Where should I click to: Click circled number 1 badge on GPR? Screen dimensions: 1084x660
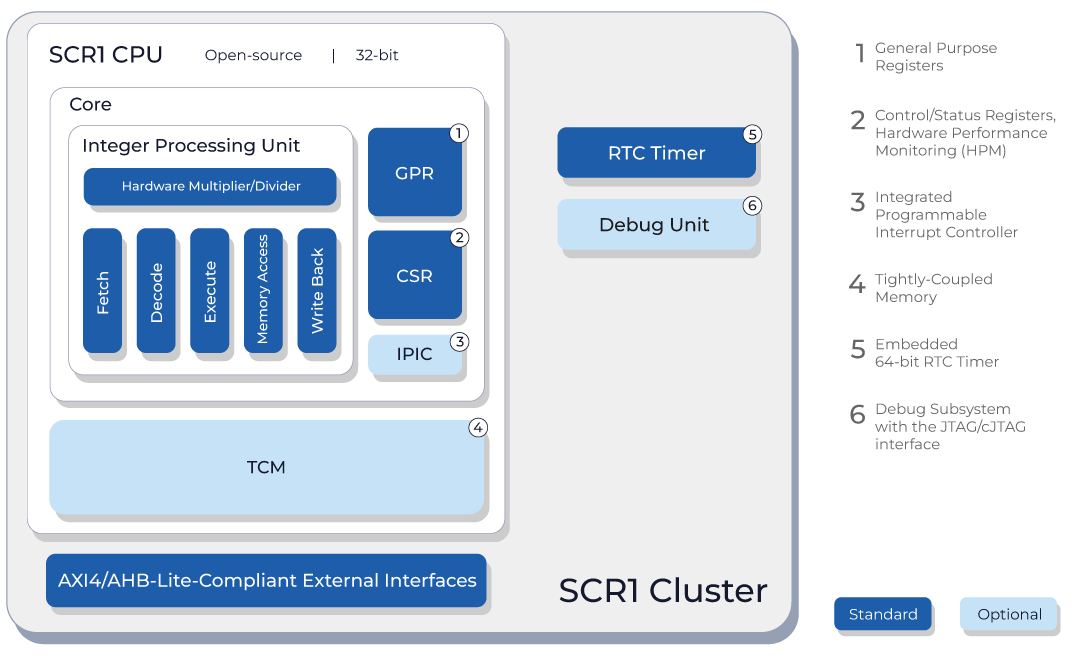[459, 133]
